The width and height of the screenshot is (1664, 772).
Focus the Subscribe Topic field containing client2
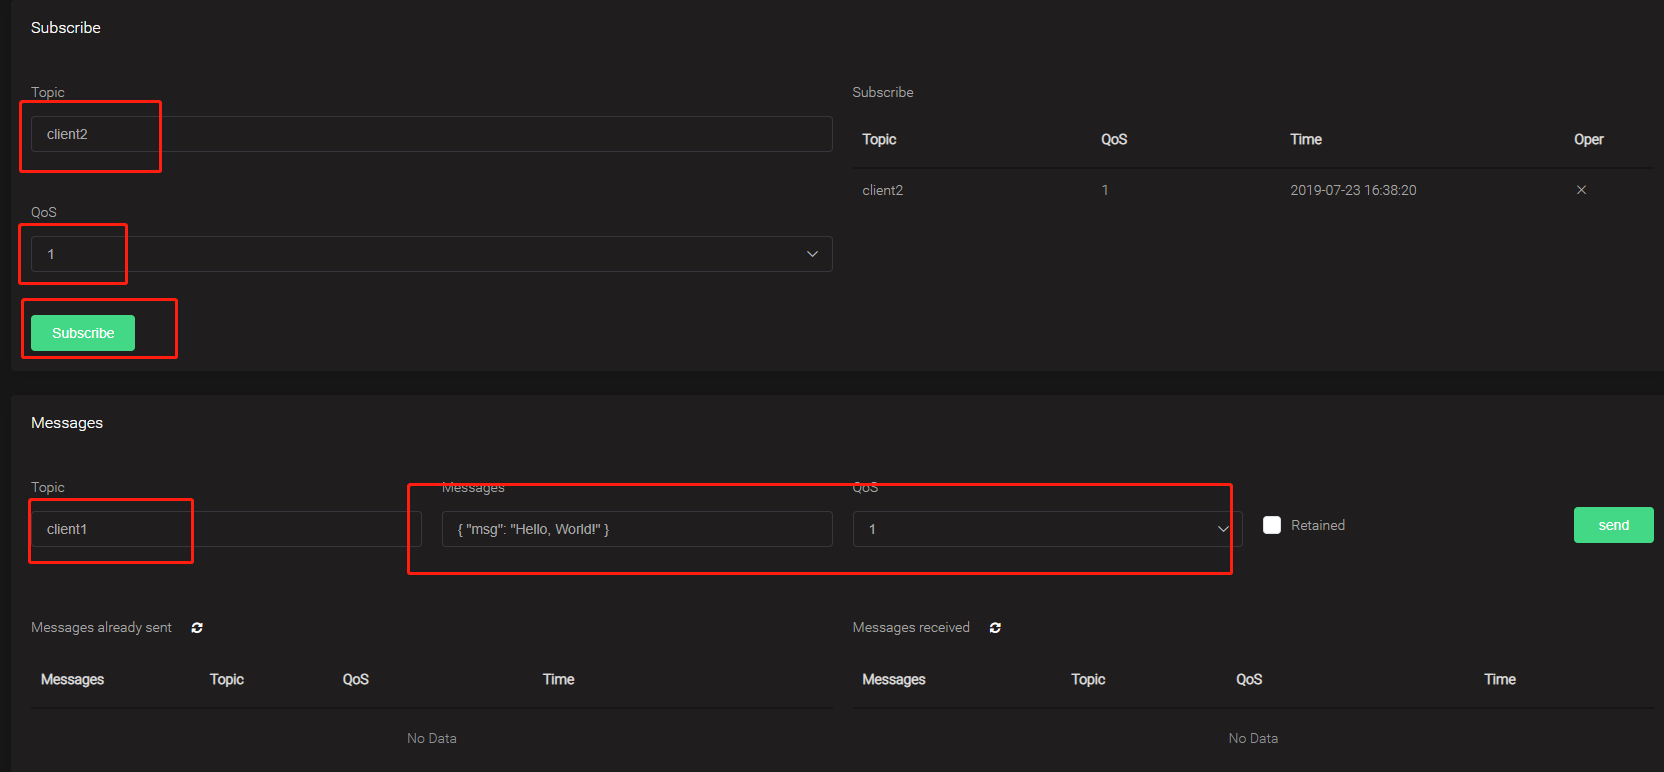(x=431, y=134)
